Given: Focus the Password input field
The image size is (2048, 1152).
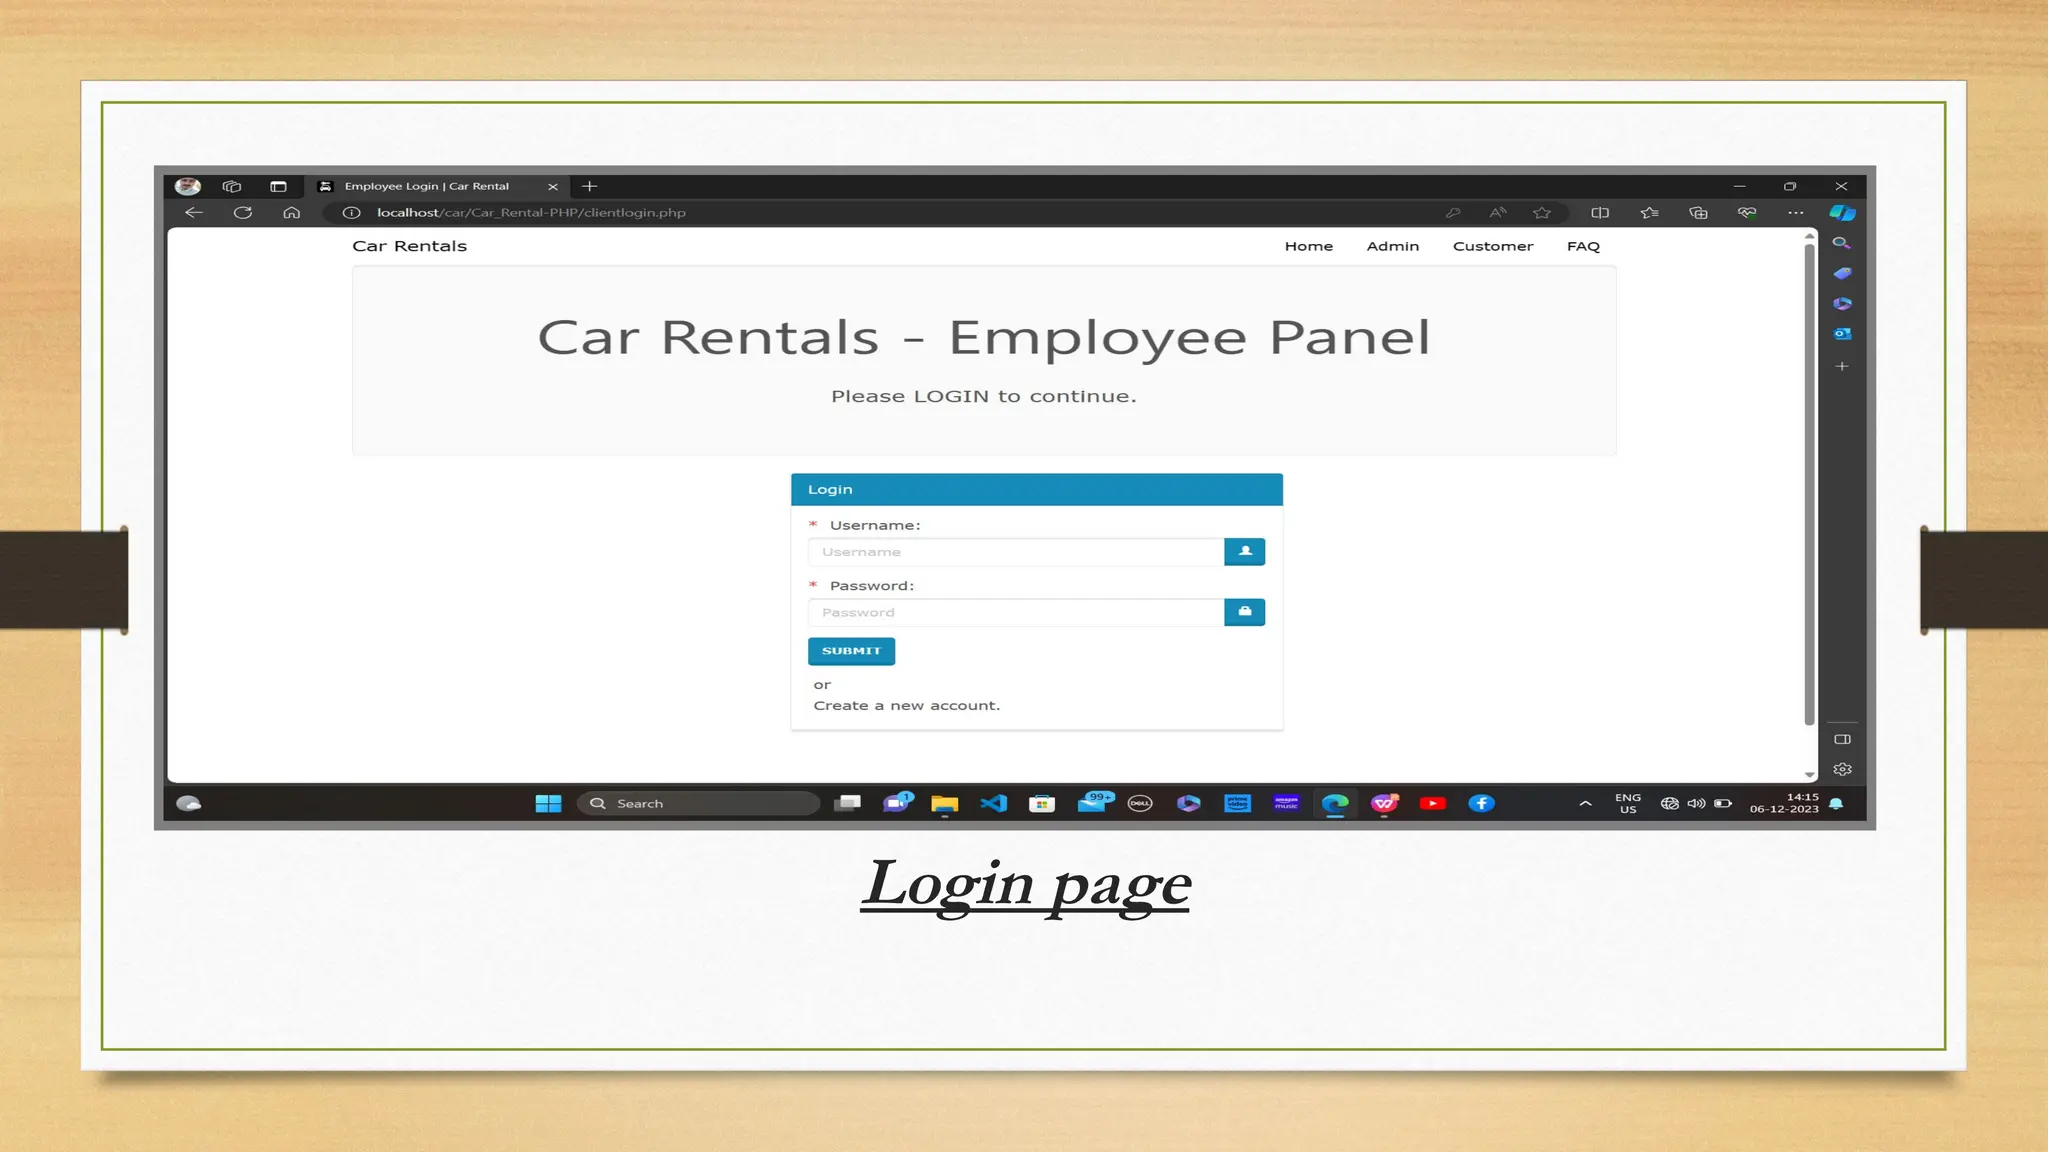Looking at the screenshot, I should click(x=1016, y=612).
